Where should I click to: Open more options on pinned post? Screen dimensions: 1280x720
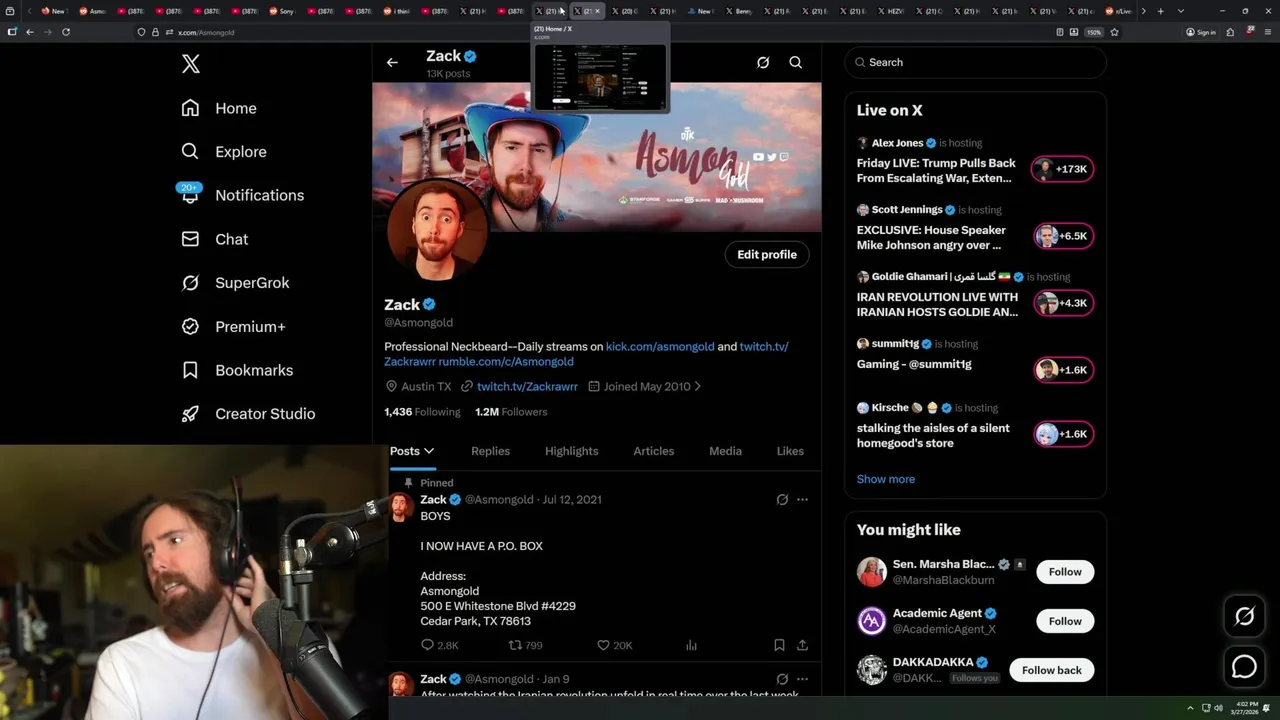(x=802, y=499)
